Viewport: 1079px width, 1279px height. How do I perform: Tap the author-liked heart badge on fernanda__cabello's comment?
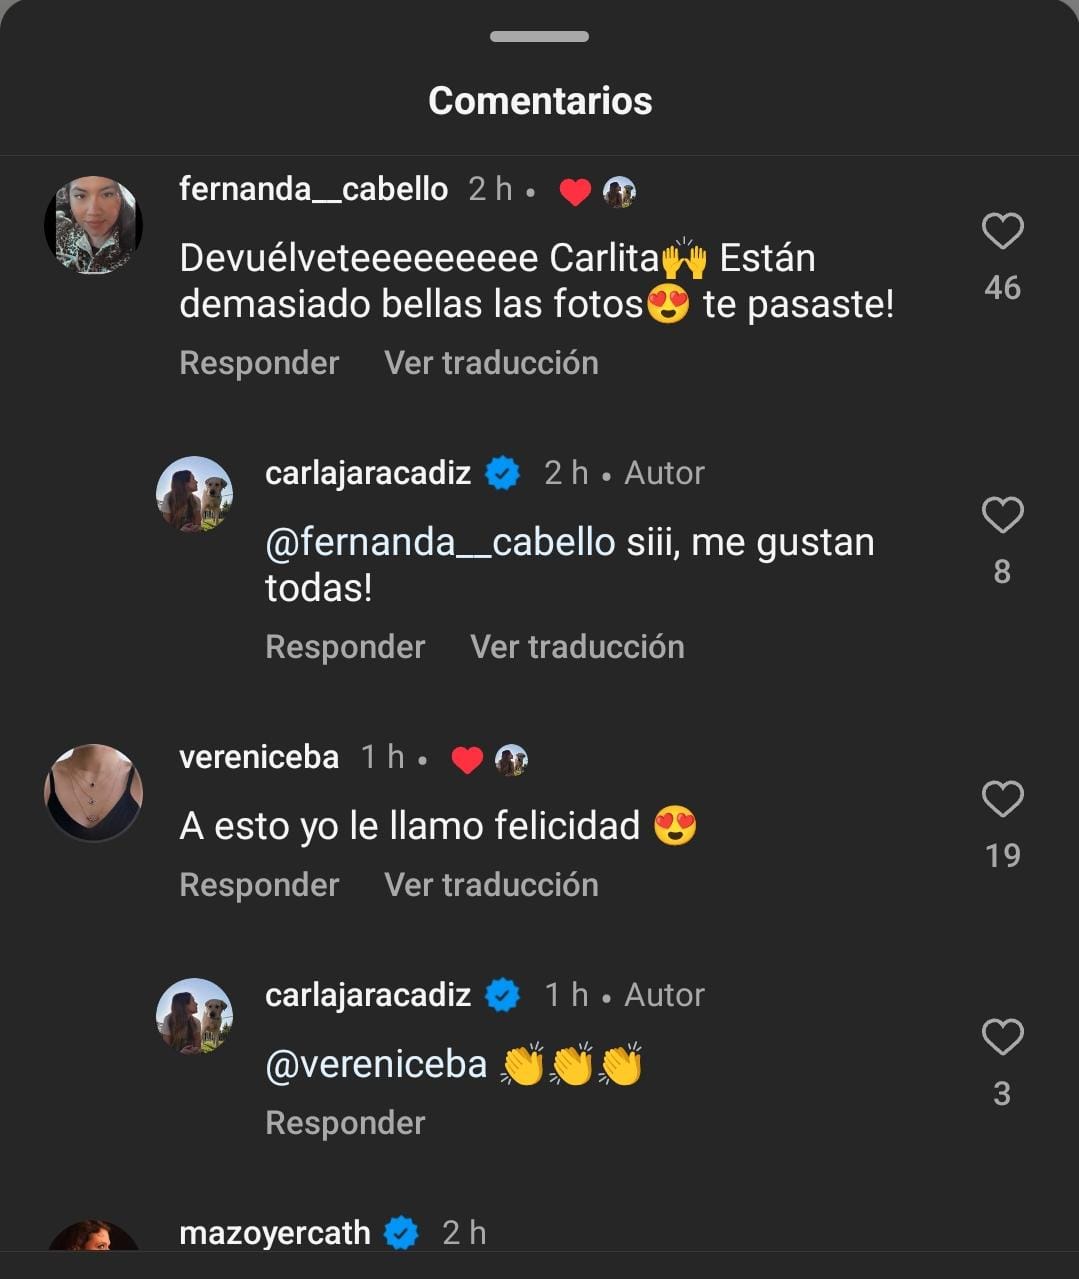[575, 191]
